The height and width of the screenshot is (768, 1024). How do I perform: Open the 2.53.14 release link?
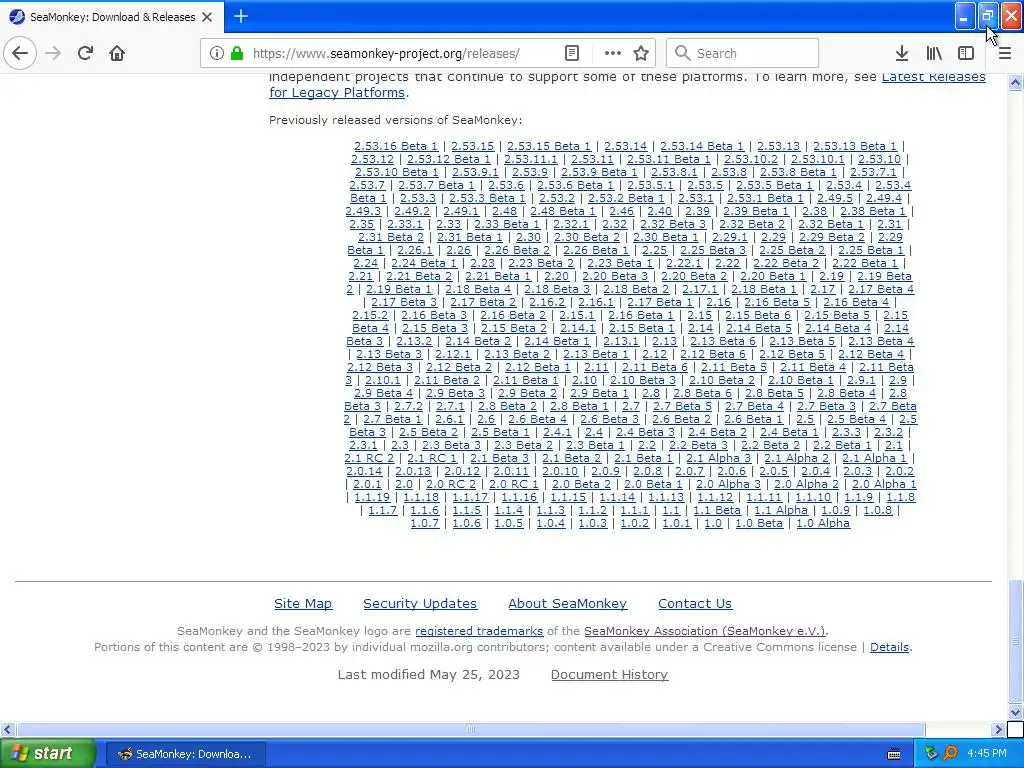click(x=625, y=146)
